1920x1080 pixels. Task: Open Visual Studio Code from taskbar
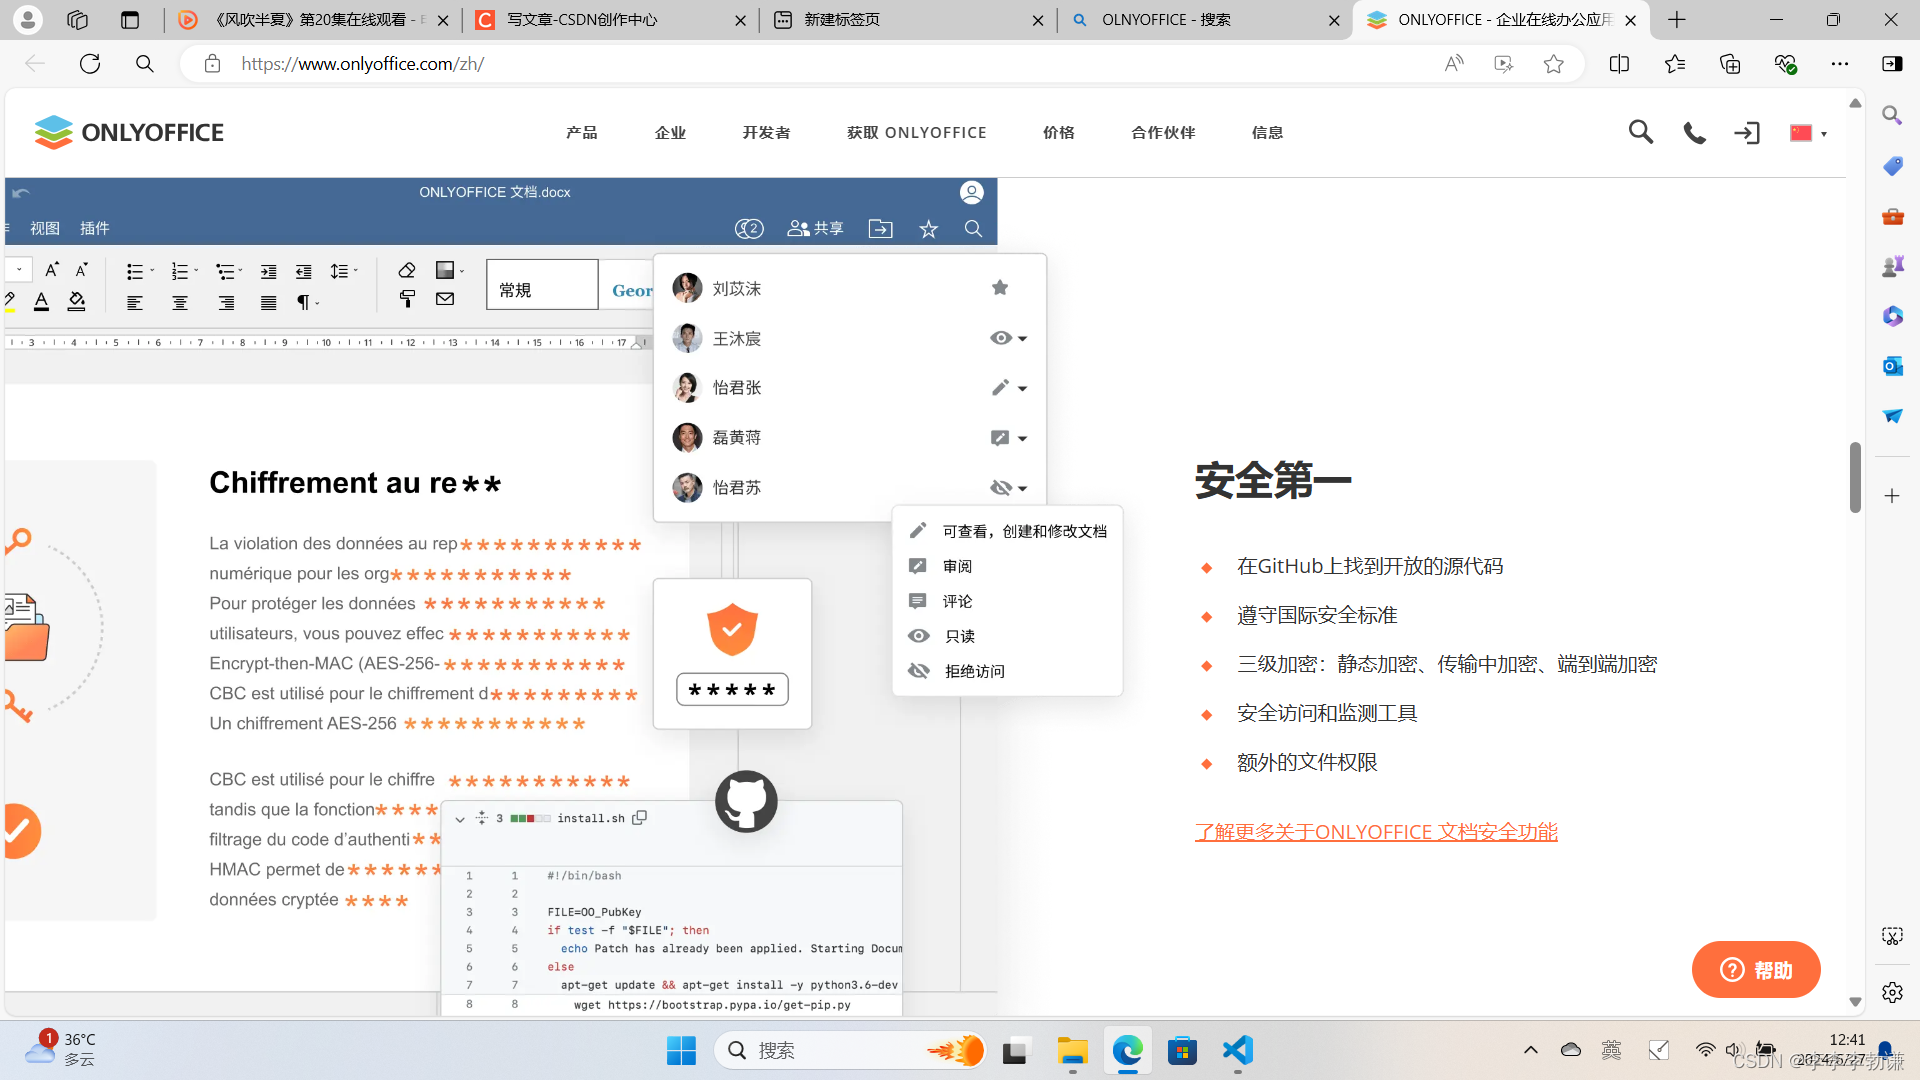point(1237,1050)
